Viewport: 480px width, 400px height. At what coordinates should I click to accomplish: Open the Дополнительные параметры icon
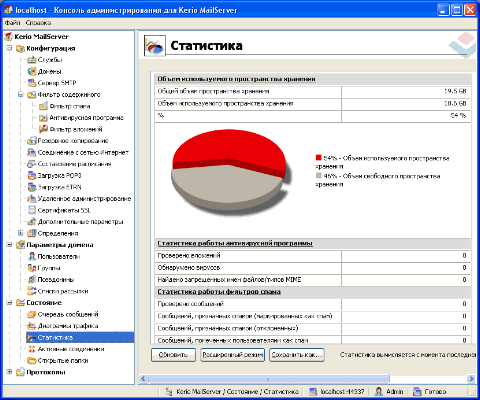point(32,222)
